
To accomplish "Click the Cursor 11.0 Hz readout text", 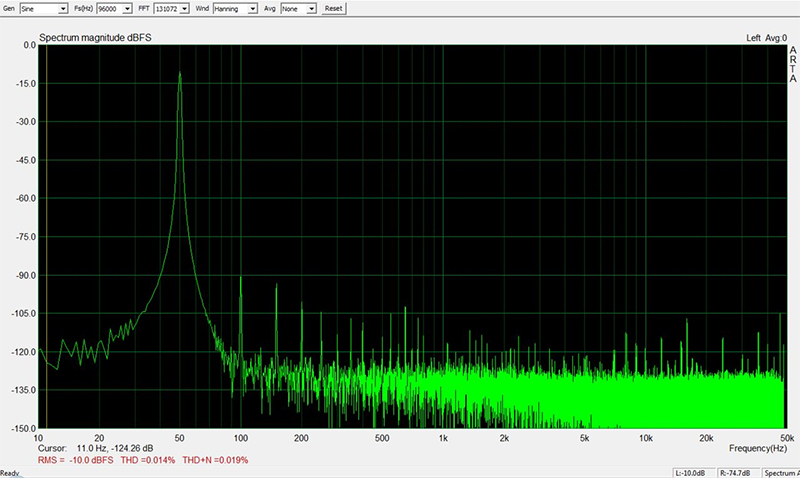I will point(96,449).
